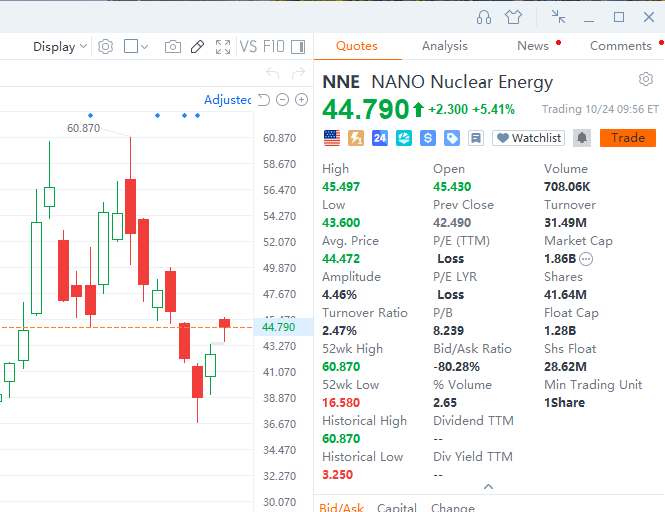
Task: Click the Historical Low value 3.250
Action: click(x=338, y=475)
